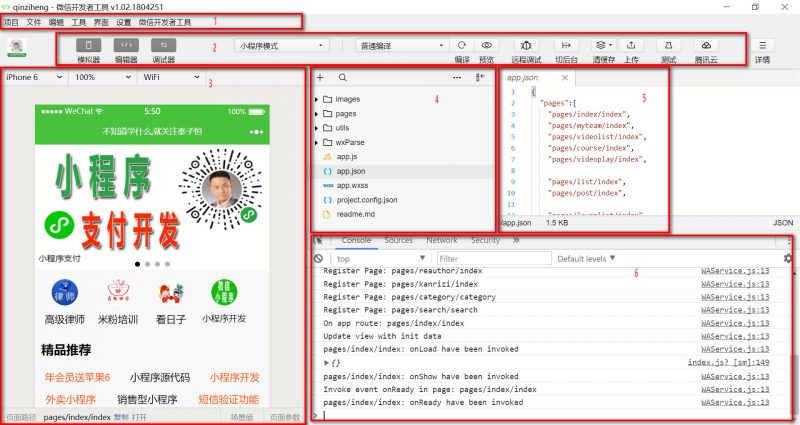Click the upload (上传) icon
Screen dimensions: 800x425
(631, 45)
